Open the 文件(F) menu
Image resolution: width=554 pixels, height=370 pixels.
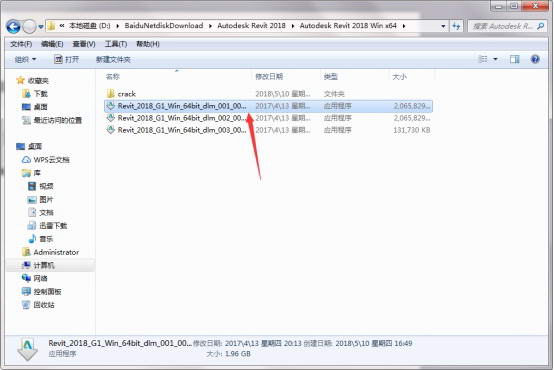(x=21, y=44)
